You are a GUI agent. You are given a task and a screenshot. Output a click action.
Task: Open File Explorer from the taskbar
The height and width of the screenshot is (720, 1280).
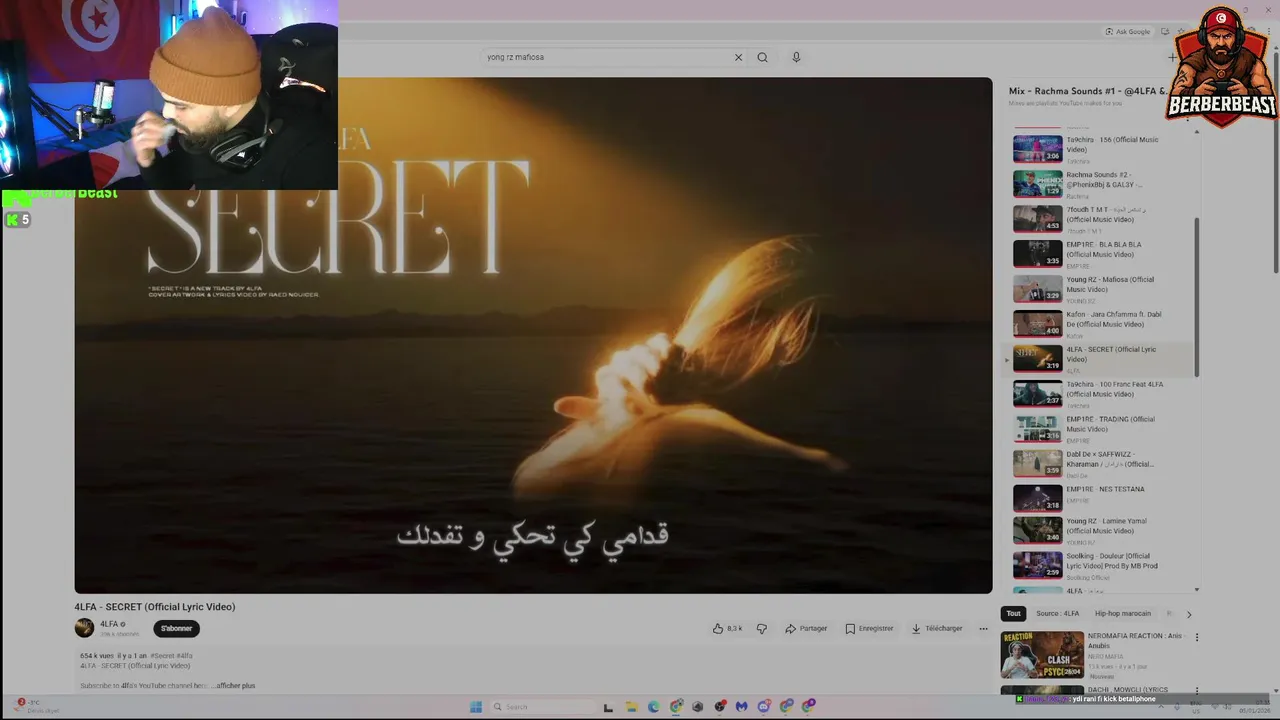[x=631, y=707]
